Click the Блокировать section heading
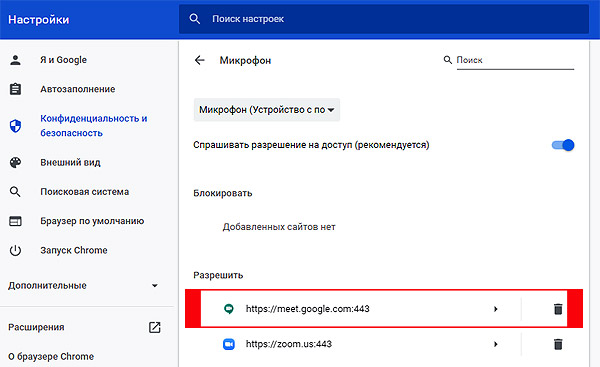 point(223,193)
